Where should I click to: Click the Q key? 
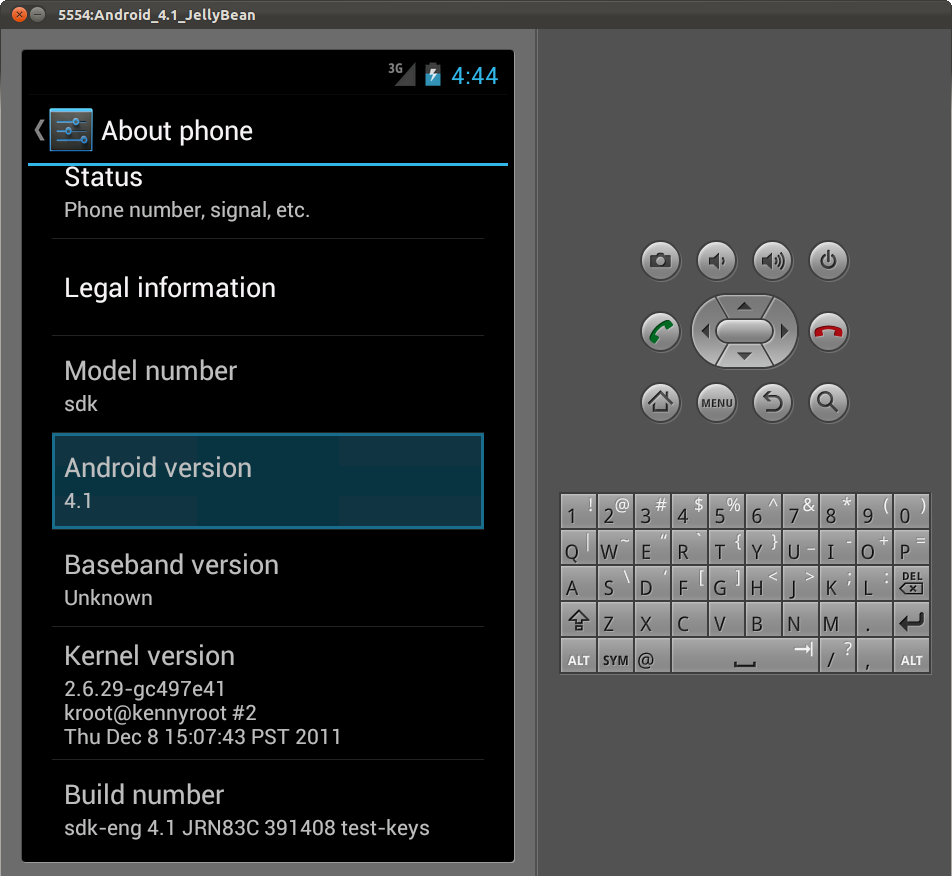[579, 548]
